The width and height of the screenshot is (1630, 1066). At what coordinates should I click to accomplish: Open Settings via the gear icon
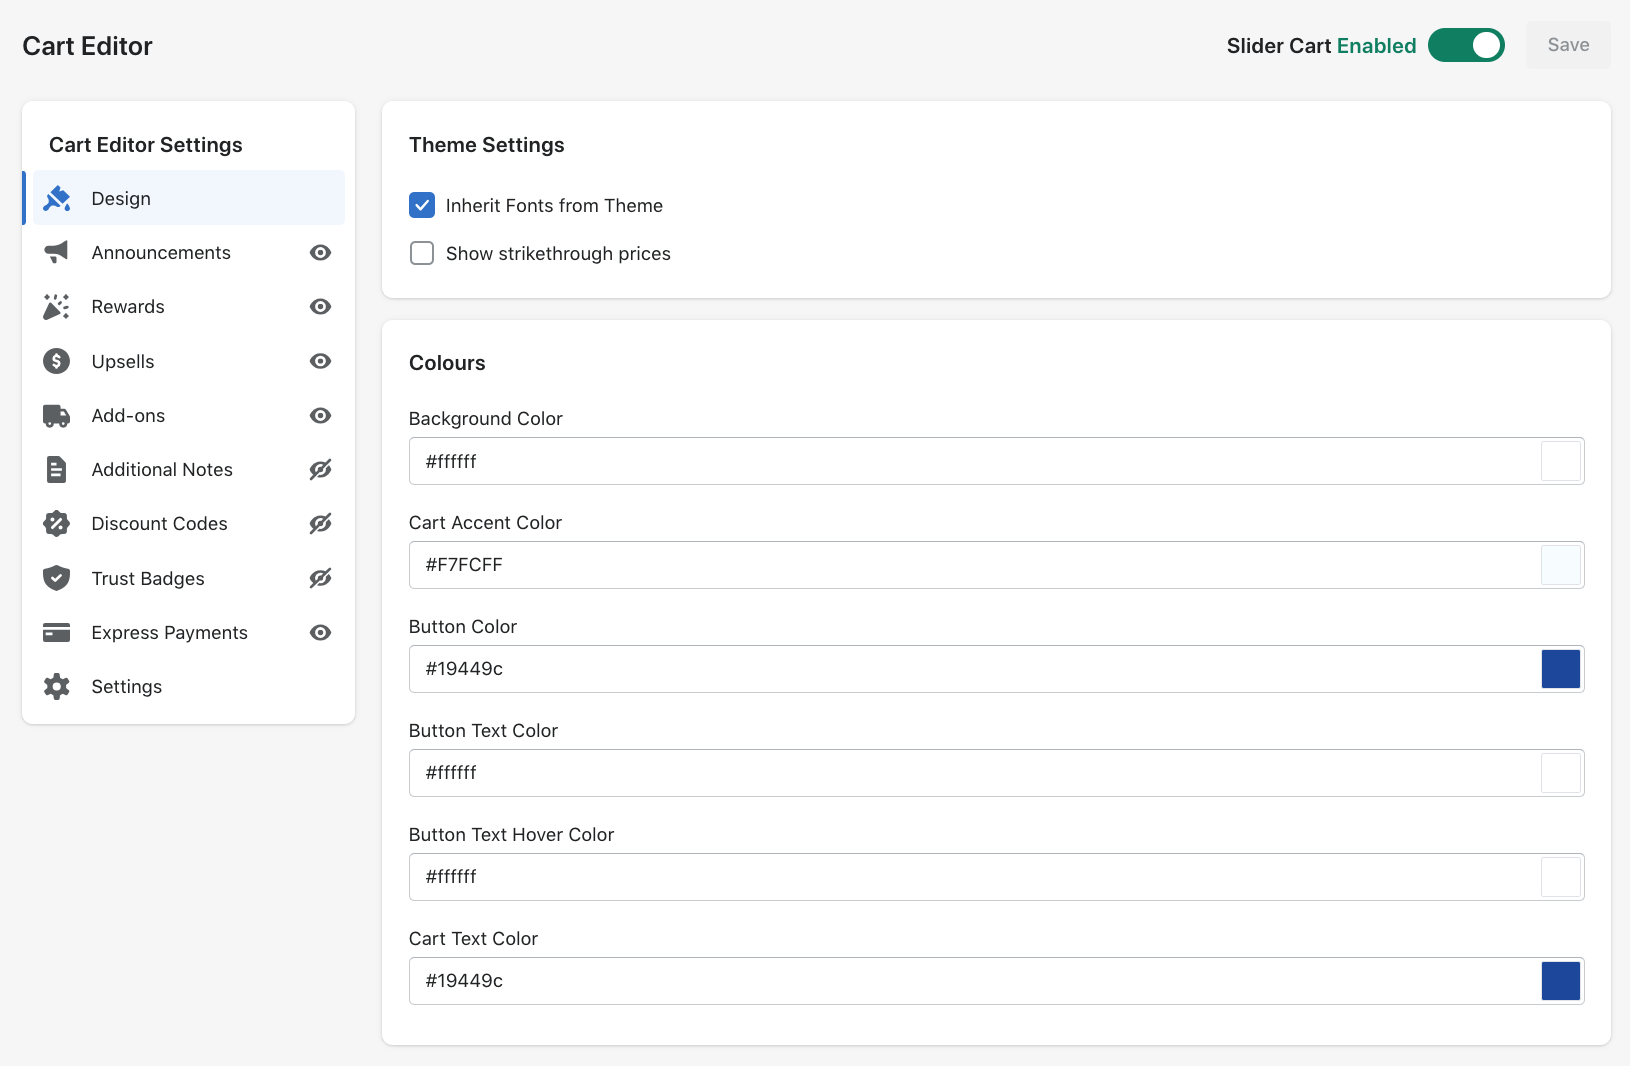[57, 686]
